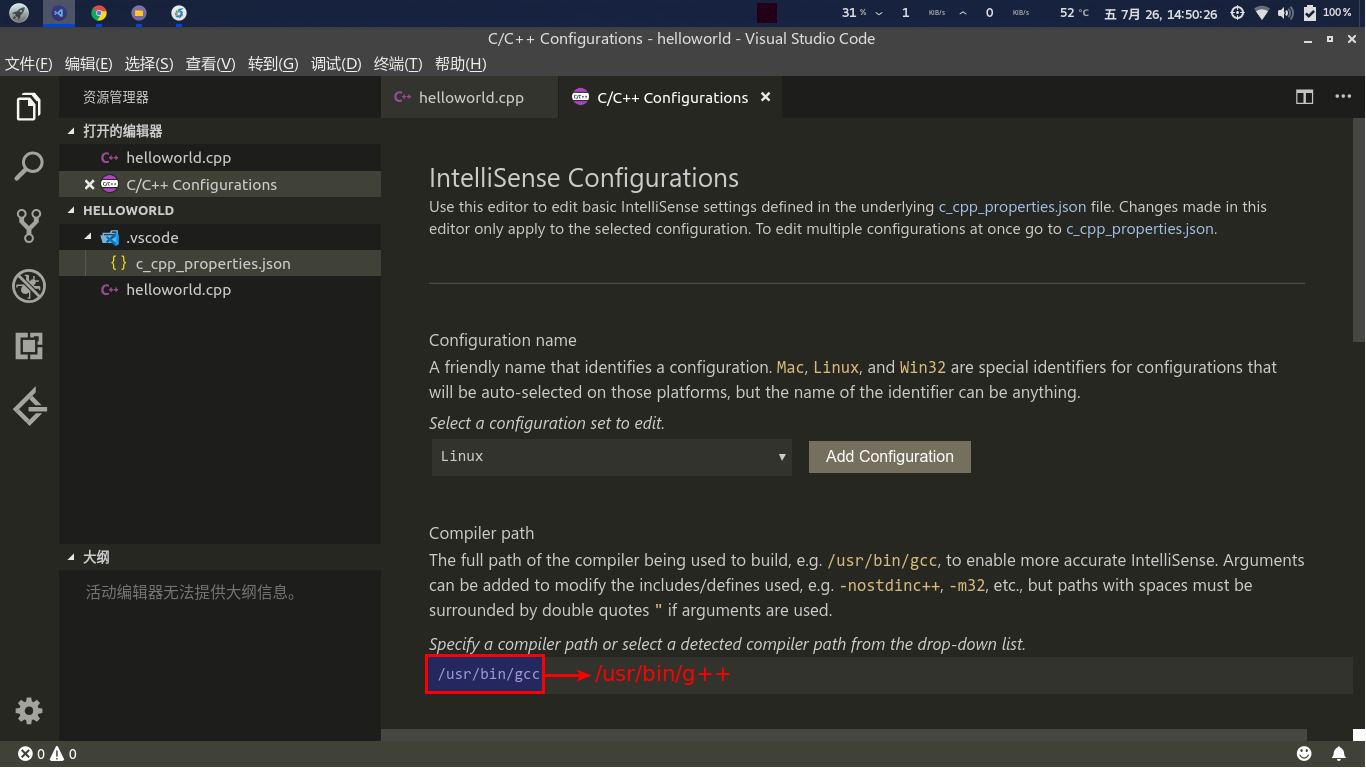1366x768 pixels.
Task: Click the Split Editor icon
Action: [x=1304, y=97]
